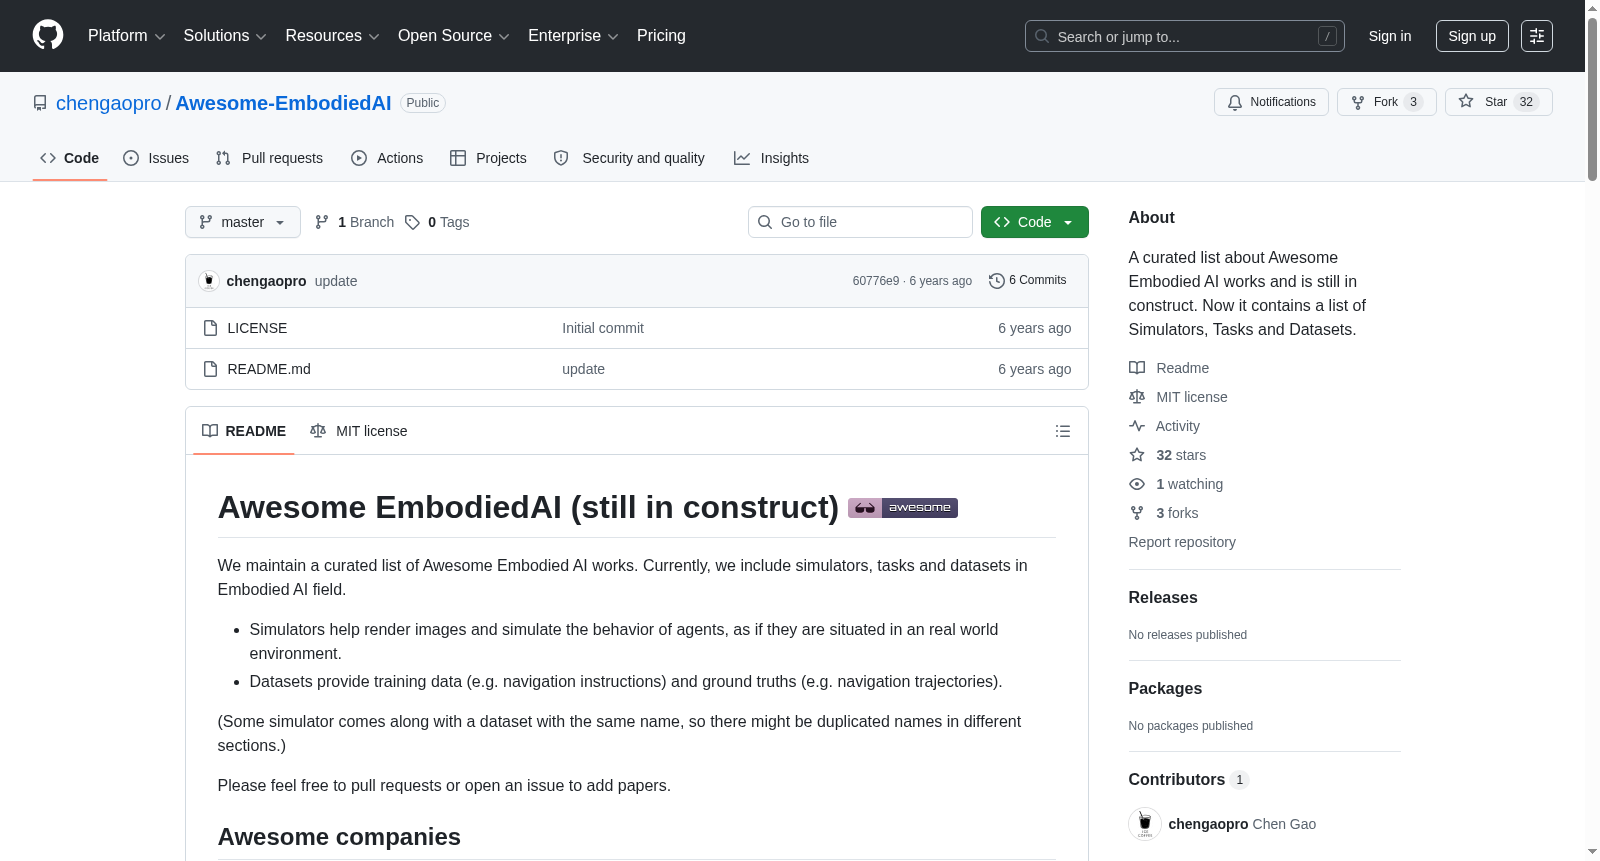Open the Platform navigation menu
The height and width of the screenshot is (861, 1600).
pyautogui.click(x=126, y=36)
